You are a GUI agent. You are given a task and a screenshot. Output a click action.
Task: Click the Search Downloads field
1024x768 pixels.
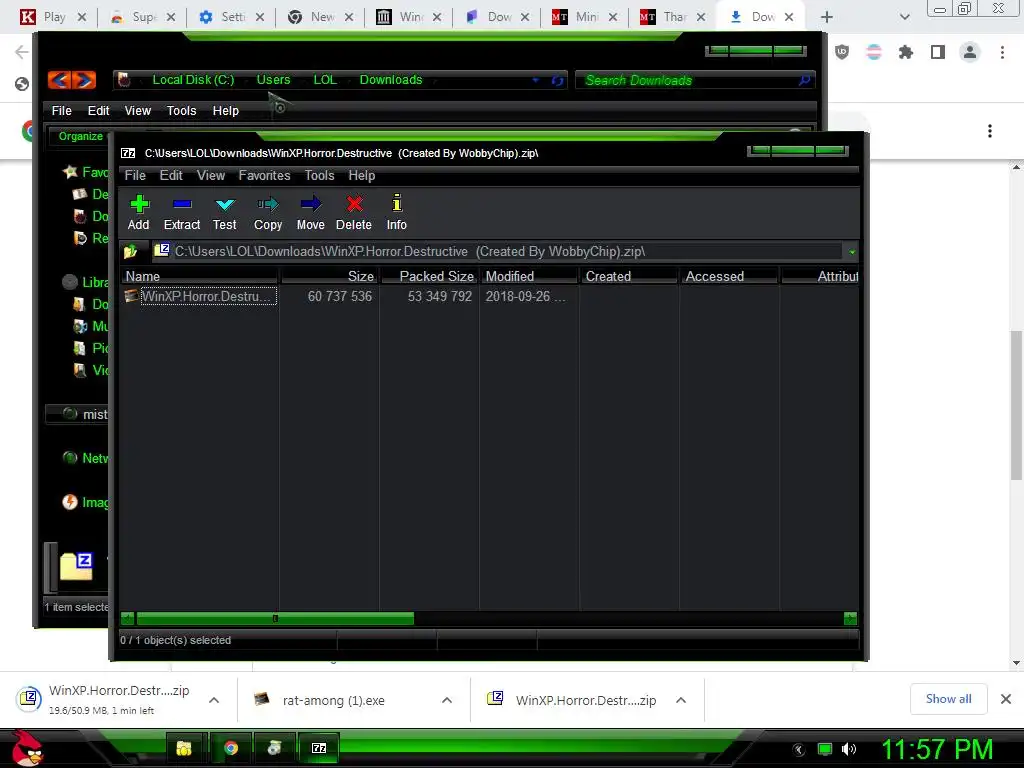pos(695,80)
